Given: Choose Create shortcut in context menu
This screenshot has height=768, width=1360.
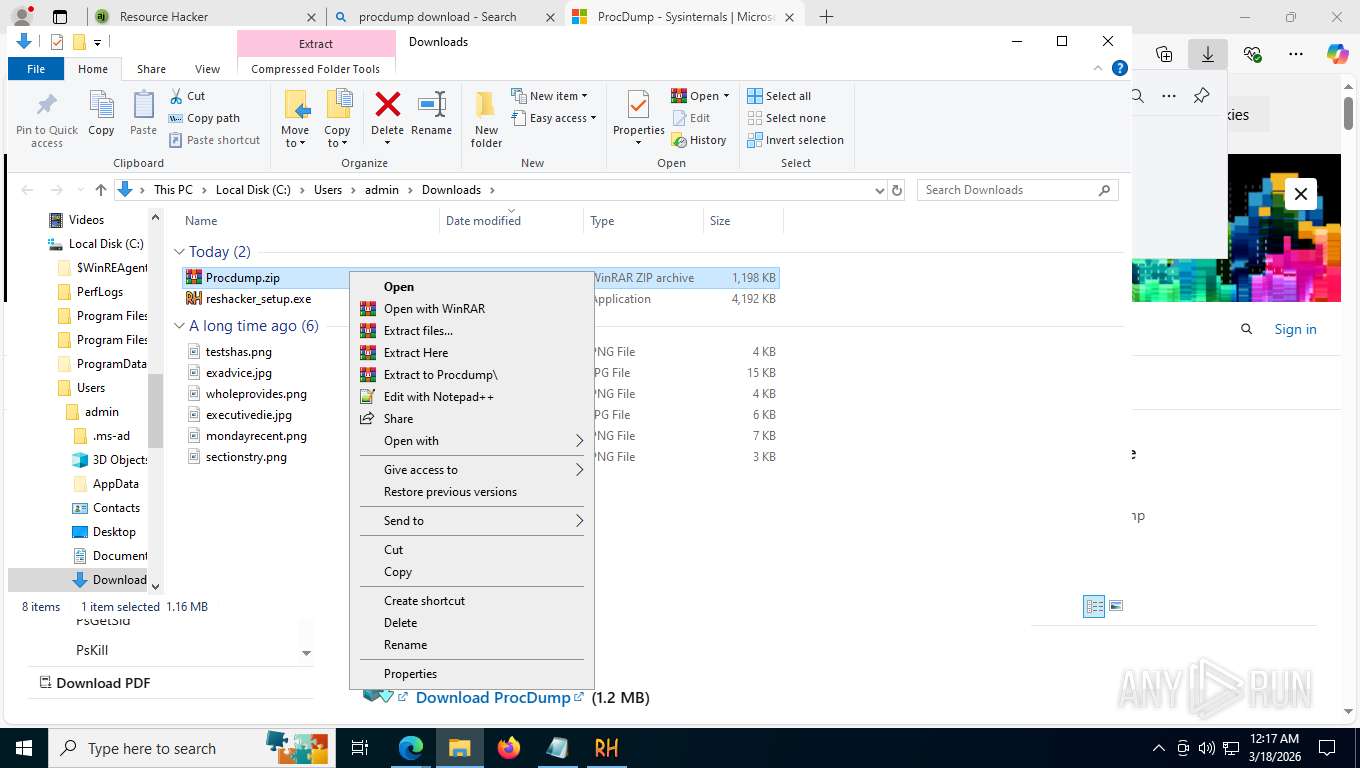Looking at the screenshot, I should tap(471, 601).
